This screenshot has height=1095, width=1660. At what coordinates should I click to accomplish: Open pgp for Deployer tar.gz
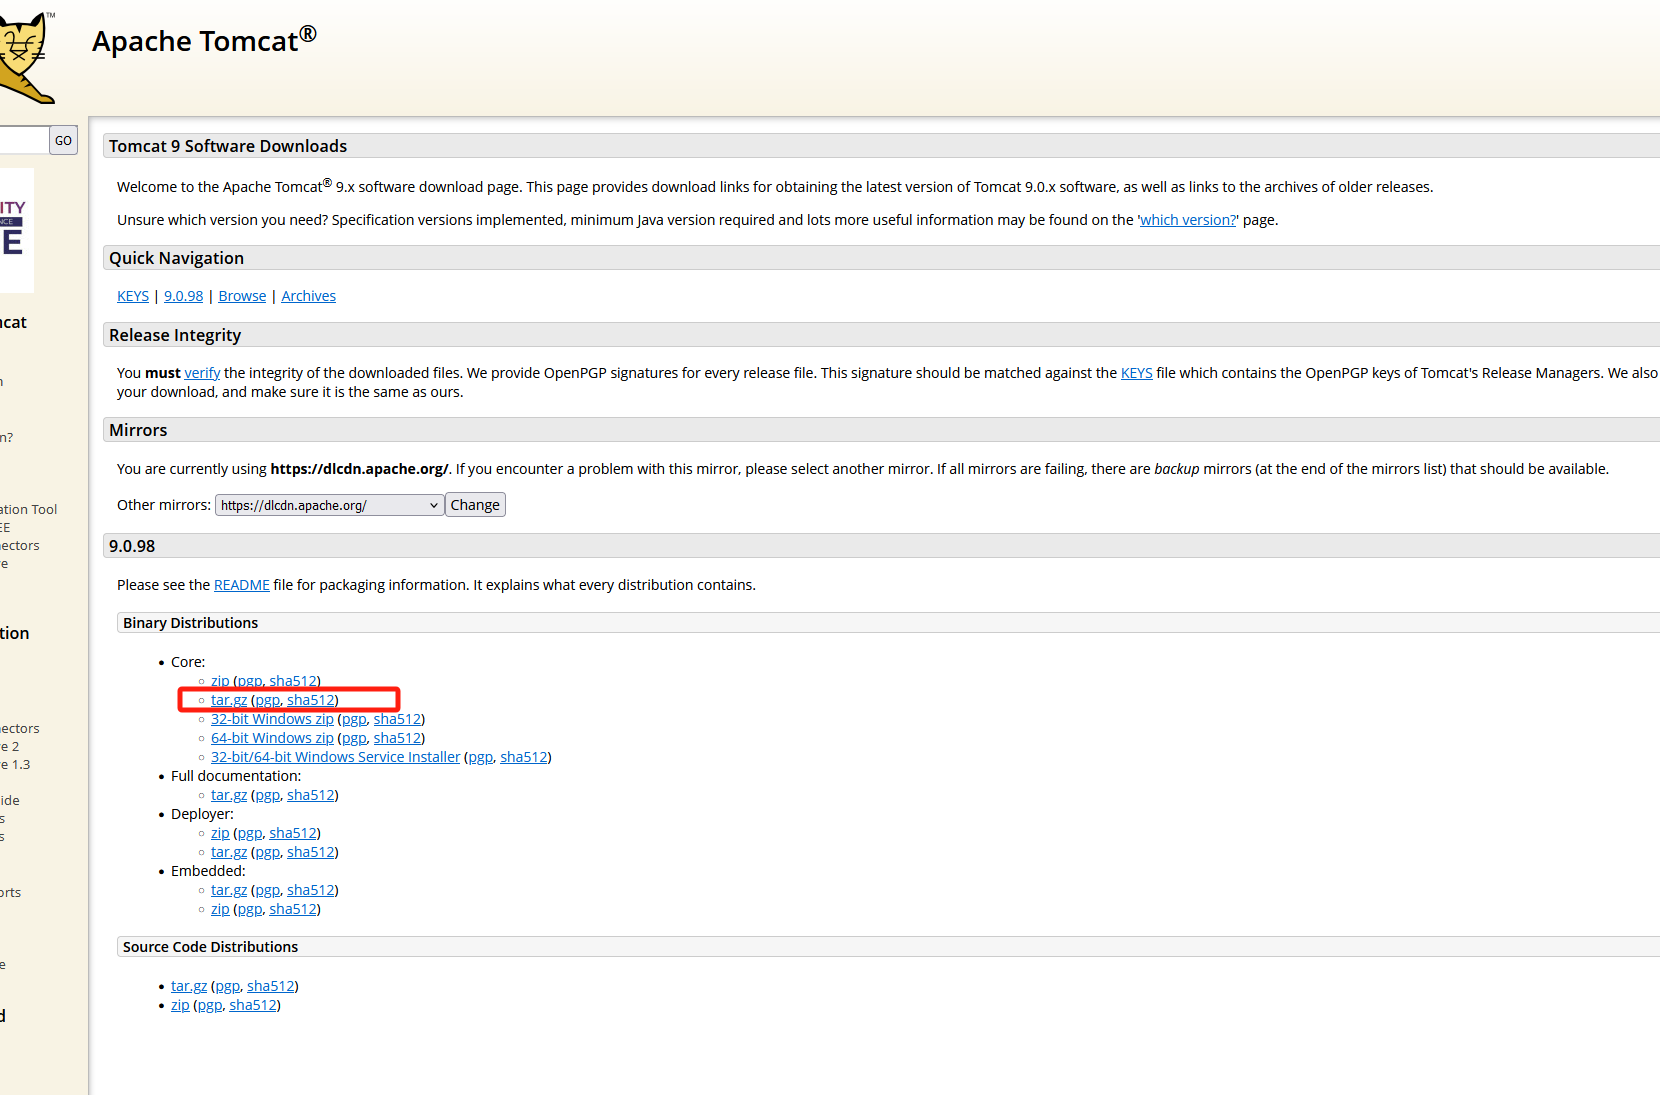pos(268,852)
